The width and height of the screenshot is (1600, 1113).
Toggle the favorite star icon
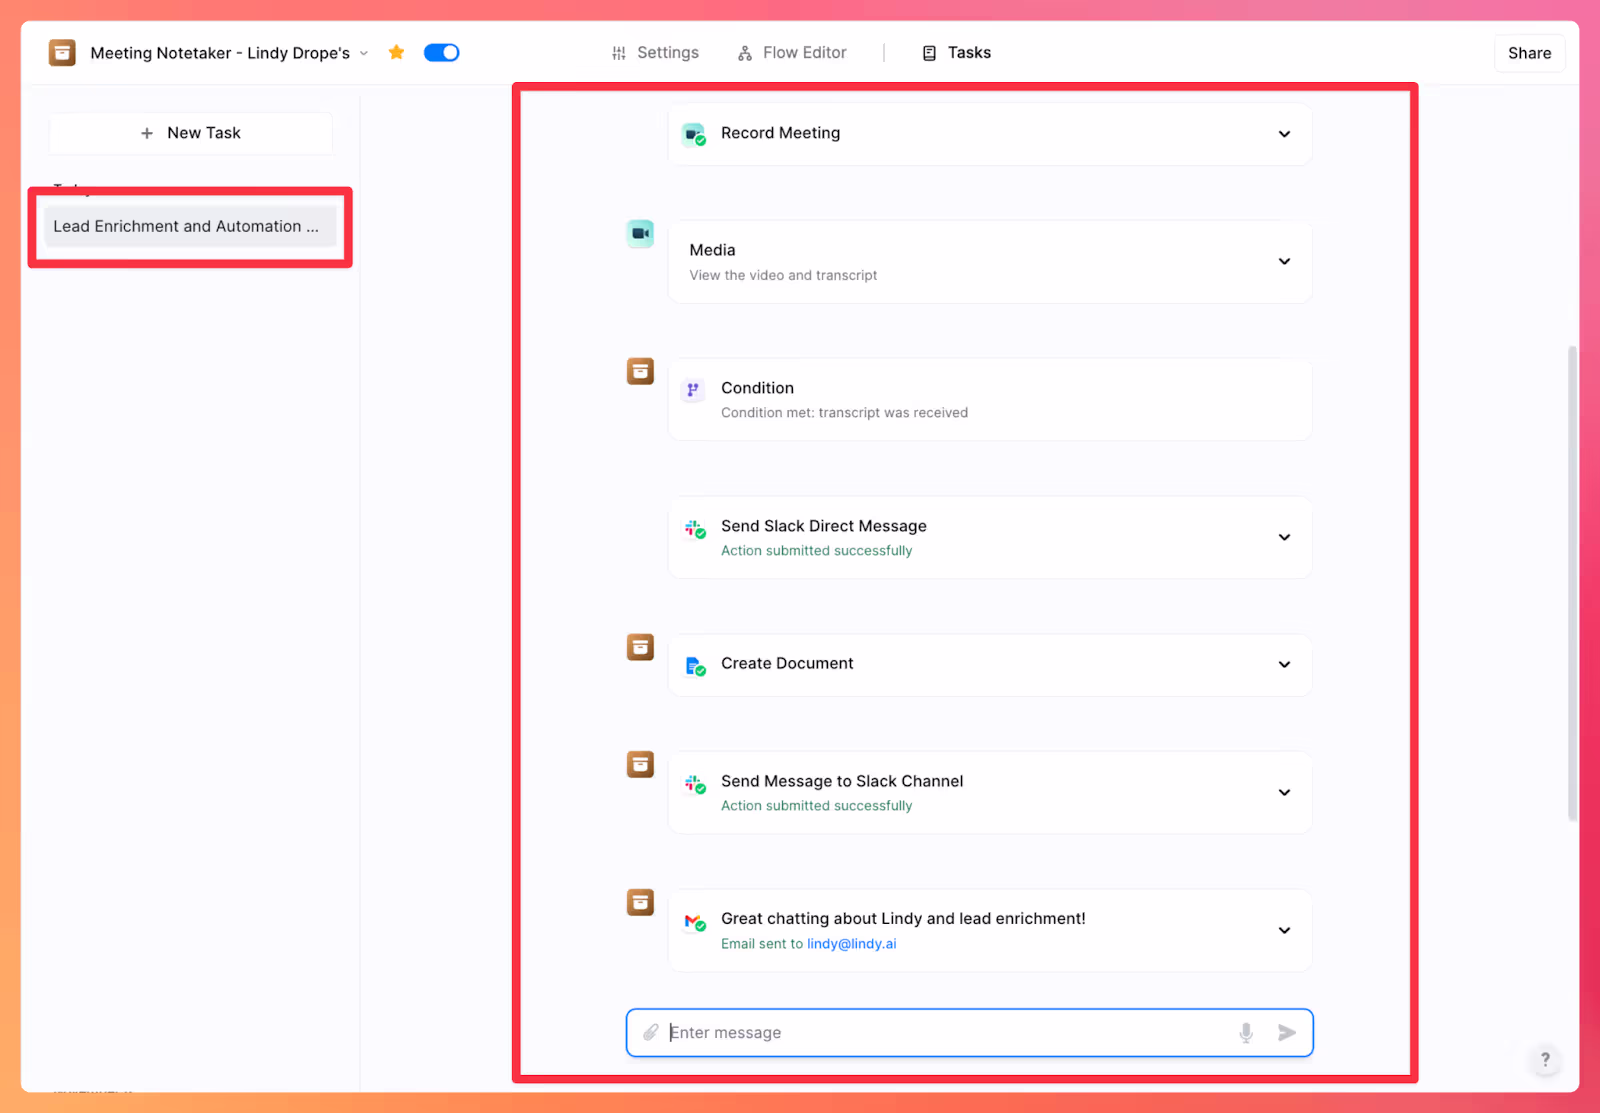click(x=396, y=52)
